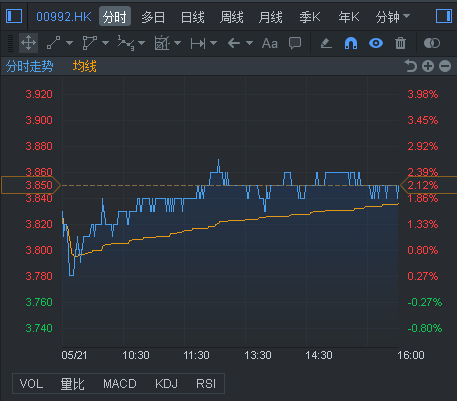Zoom in with the plus icon
The width and height of the screenshot is (457, 401).
pos(428,66)
